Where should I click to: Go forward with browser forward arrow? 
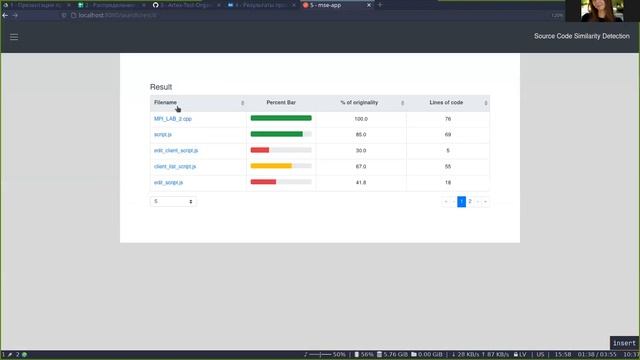pyautogui.click(x=15, y=16)
